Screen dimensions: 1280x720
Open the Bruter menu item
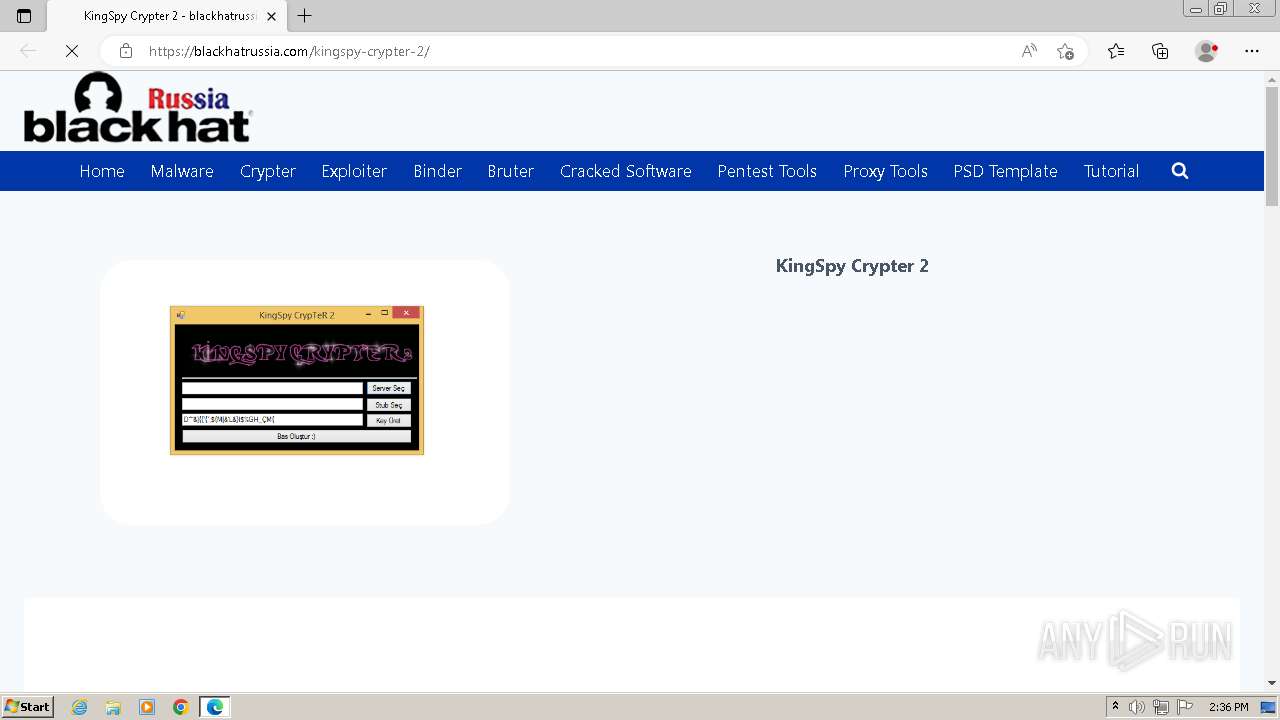[x=511, y=171]
